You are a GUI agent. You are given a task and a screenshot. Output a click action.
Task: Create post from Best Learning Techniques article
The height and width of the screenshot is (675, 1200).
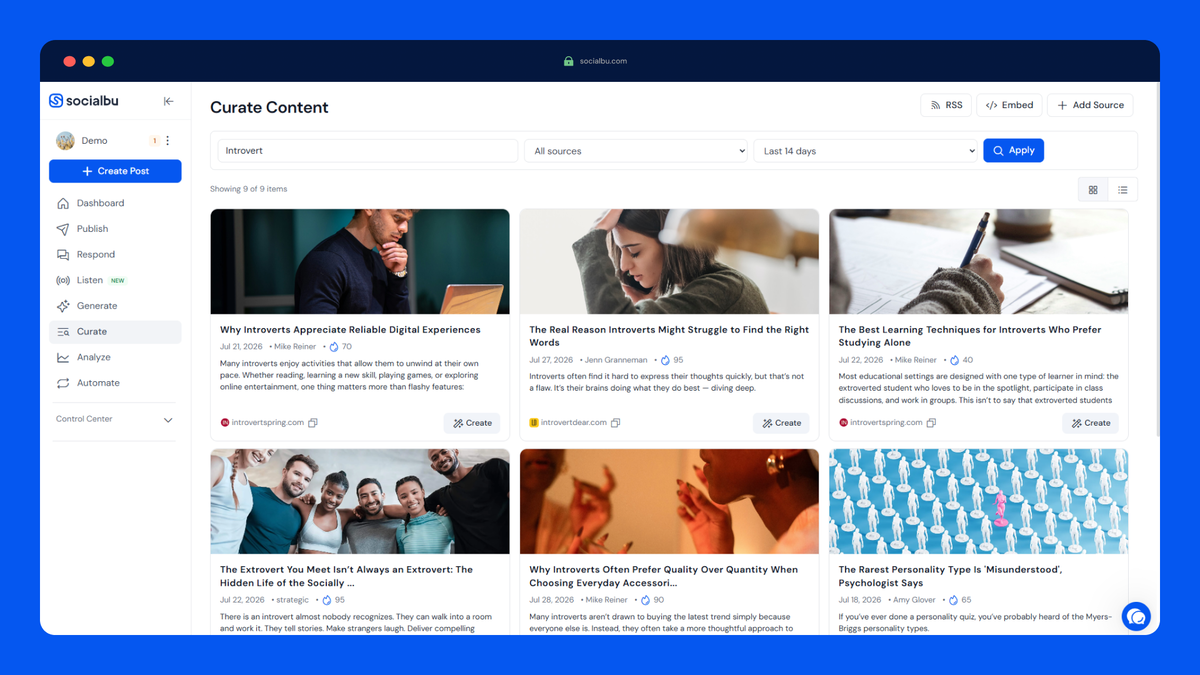click(x=1090, y=423)
